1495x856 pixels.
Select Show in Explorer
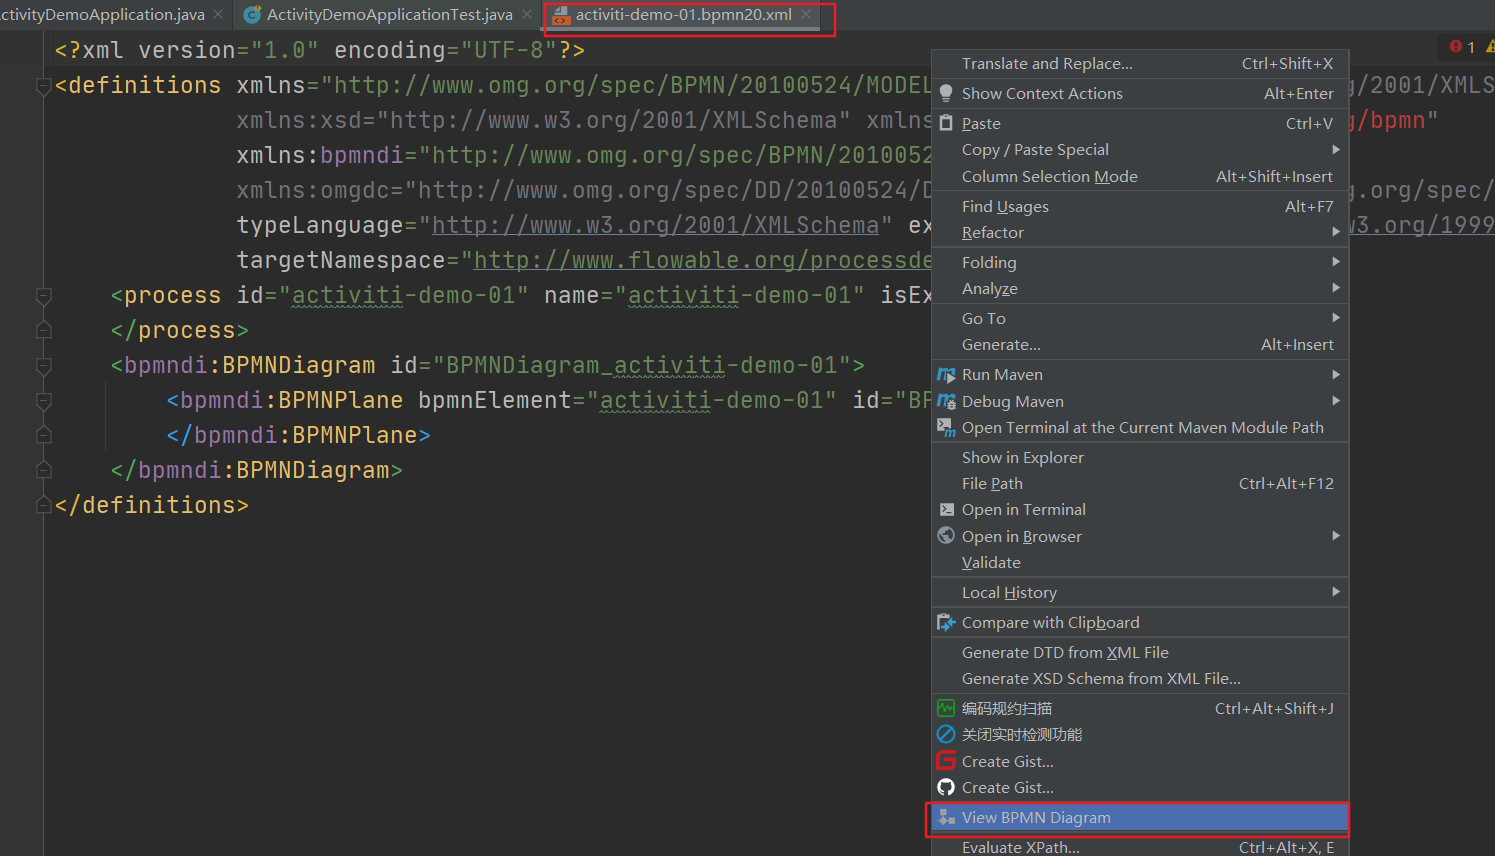pyautogui.click(x=1140, y=457)
